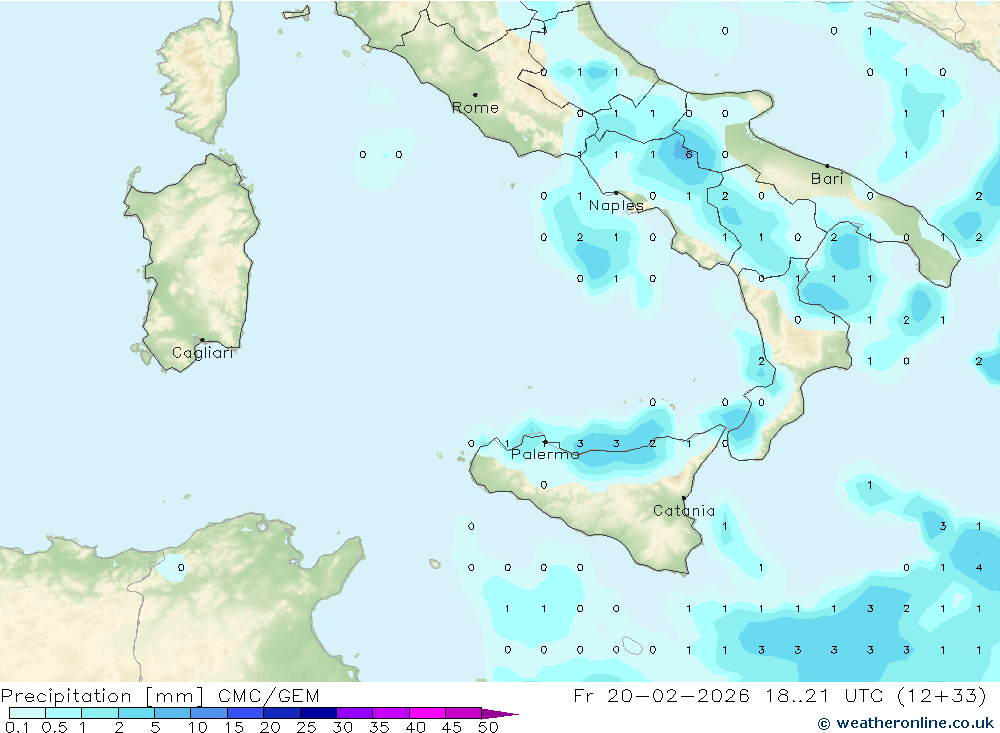The width and height of the screenshot is (1000, 733).
Task: Click the Rome city marker dot
Action: (475, 95)
